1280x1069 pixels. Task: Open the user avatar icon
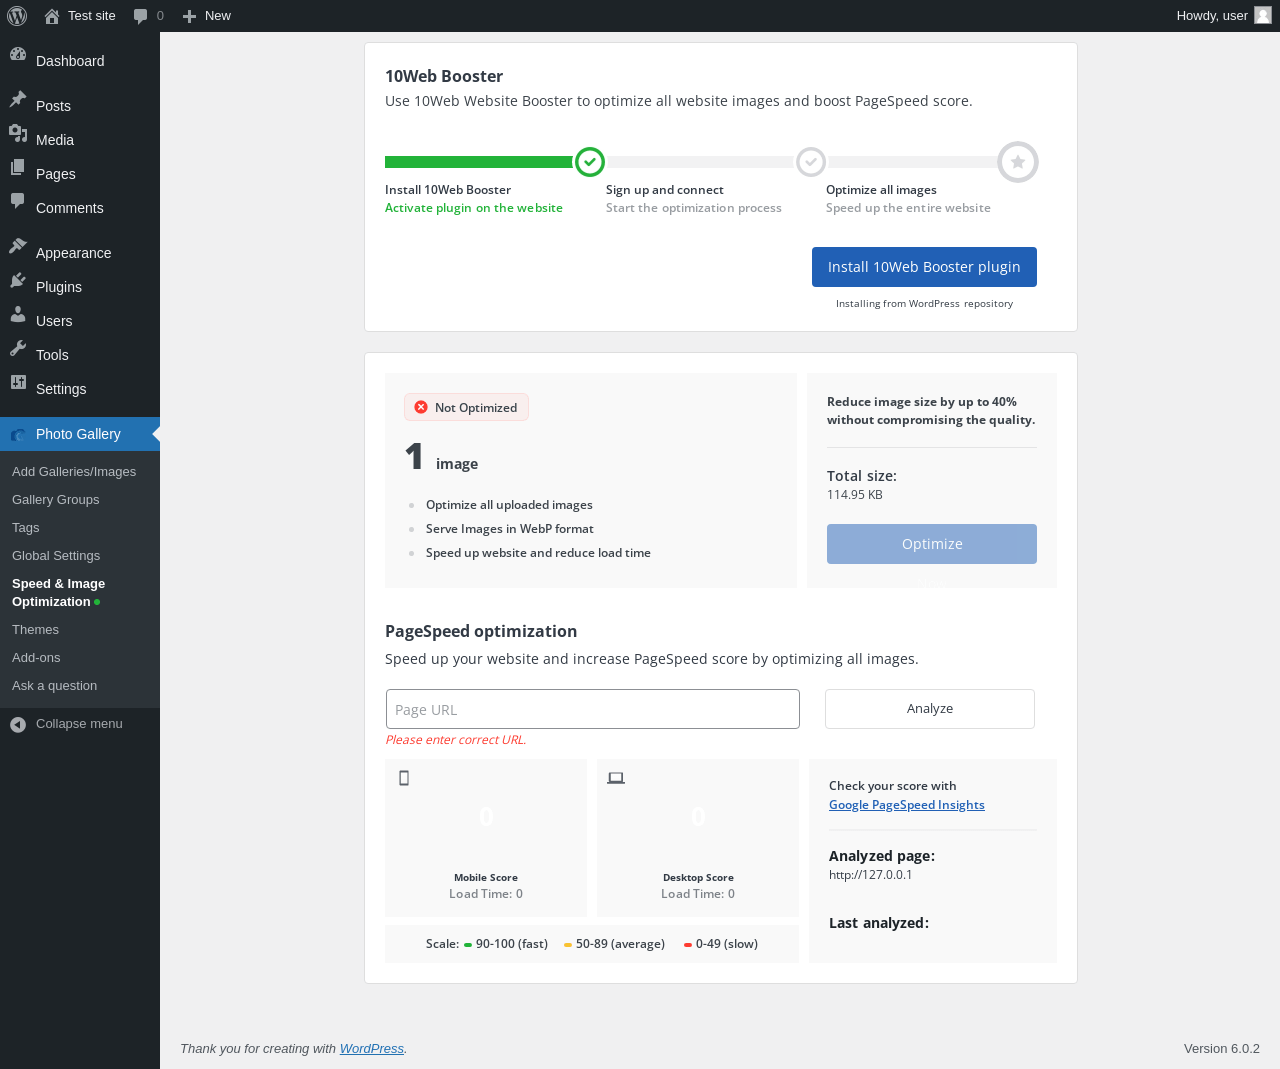[1263, 15]
